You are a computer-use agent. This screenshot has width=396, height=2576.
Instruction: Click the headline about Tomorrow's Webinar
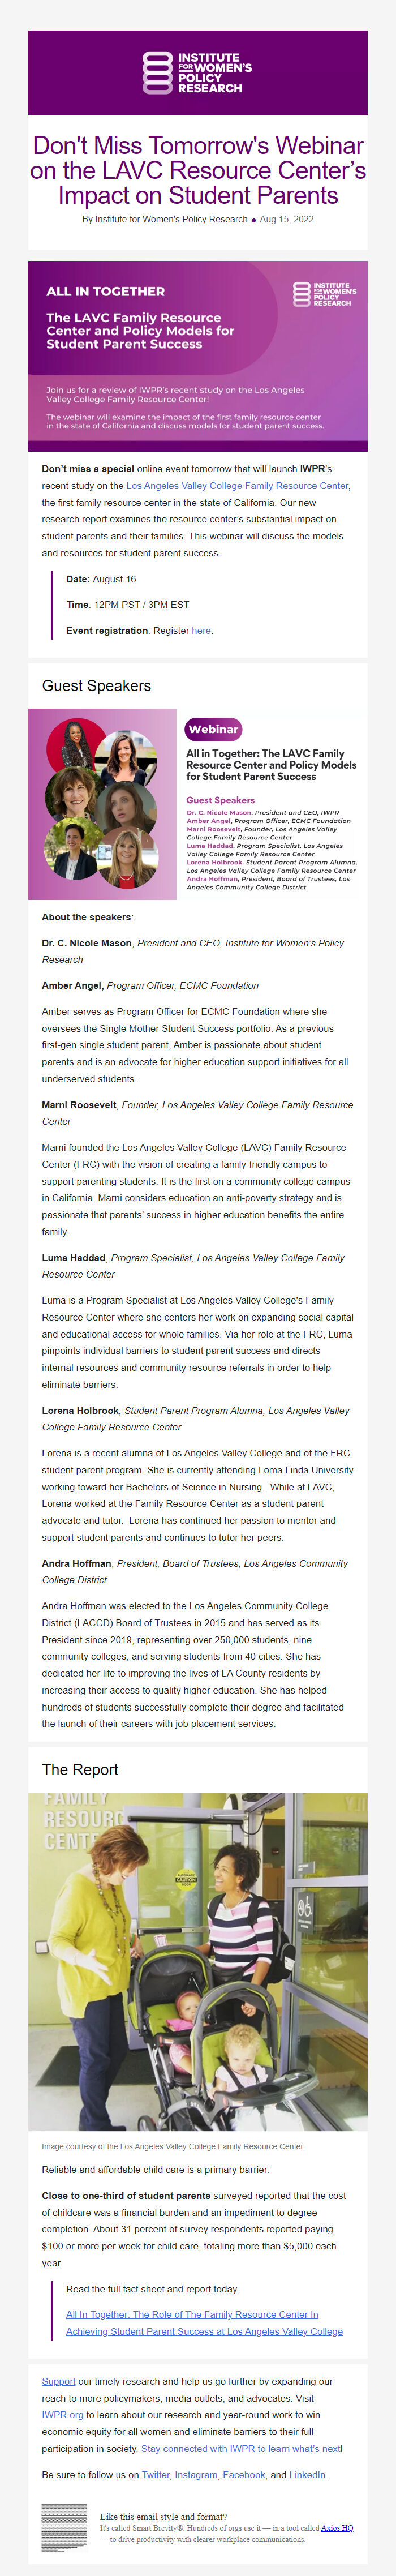tap(197, 170)
